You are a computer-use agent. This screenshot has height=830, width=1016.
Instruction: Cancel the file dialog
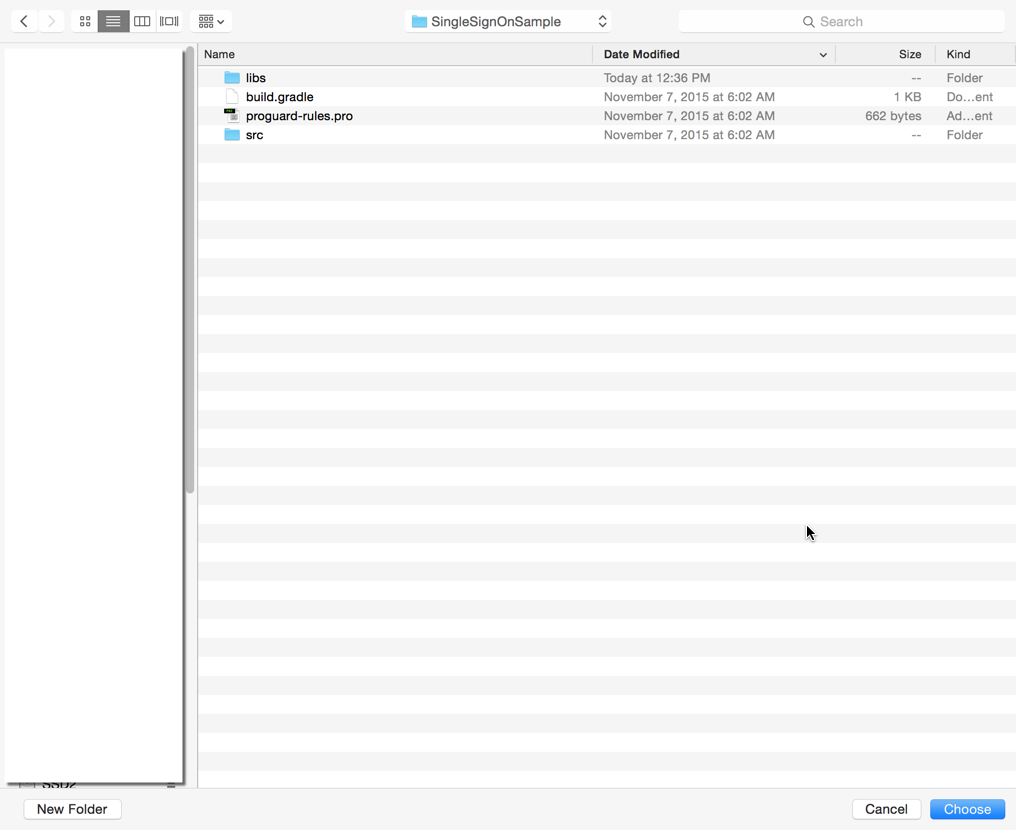(886, 809)
